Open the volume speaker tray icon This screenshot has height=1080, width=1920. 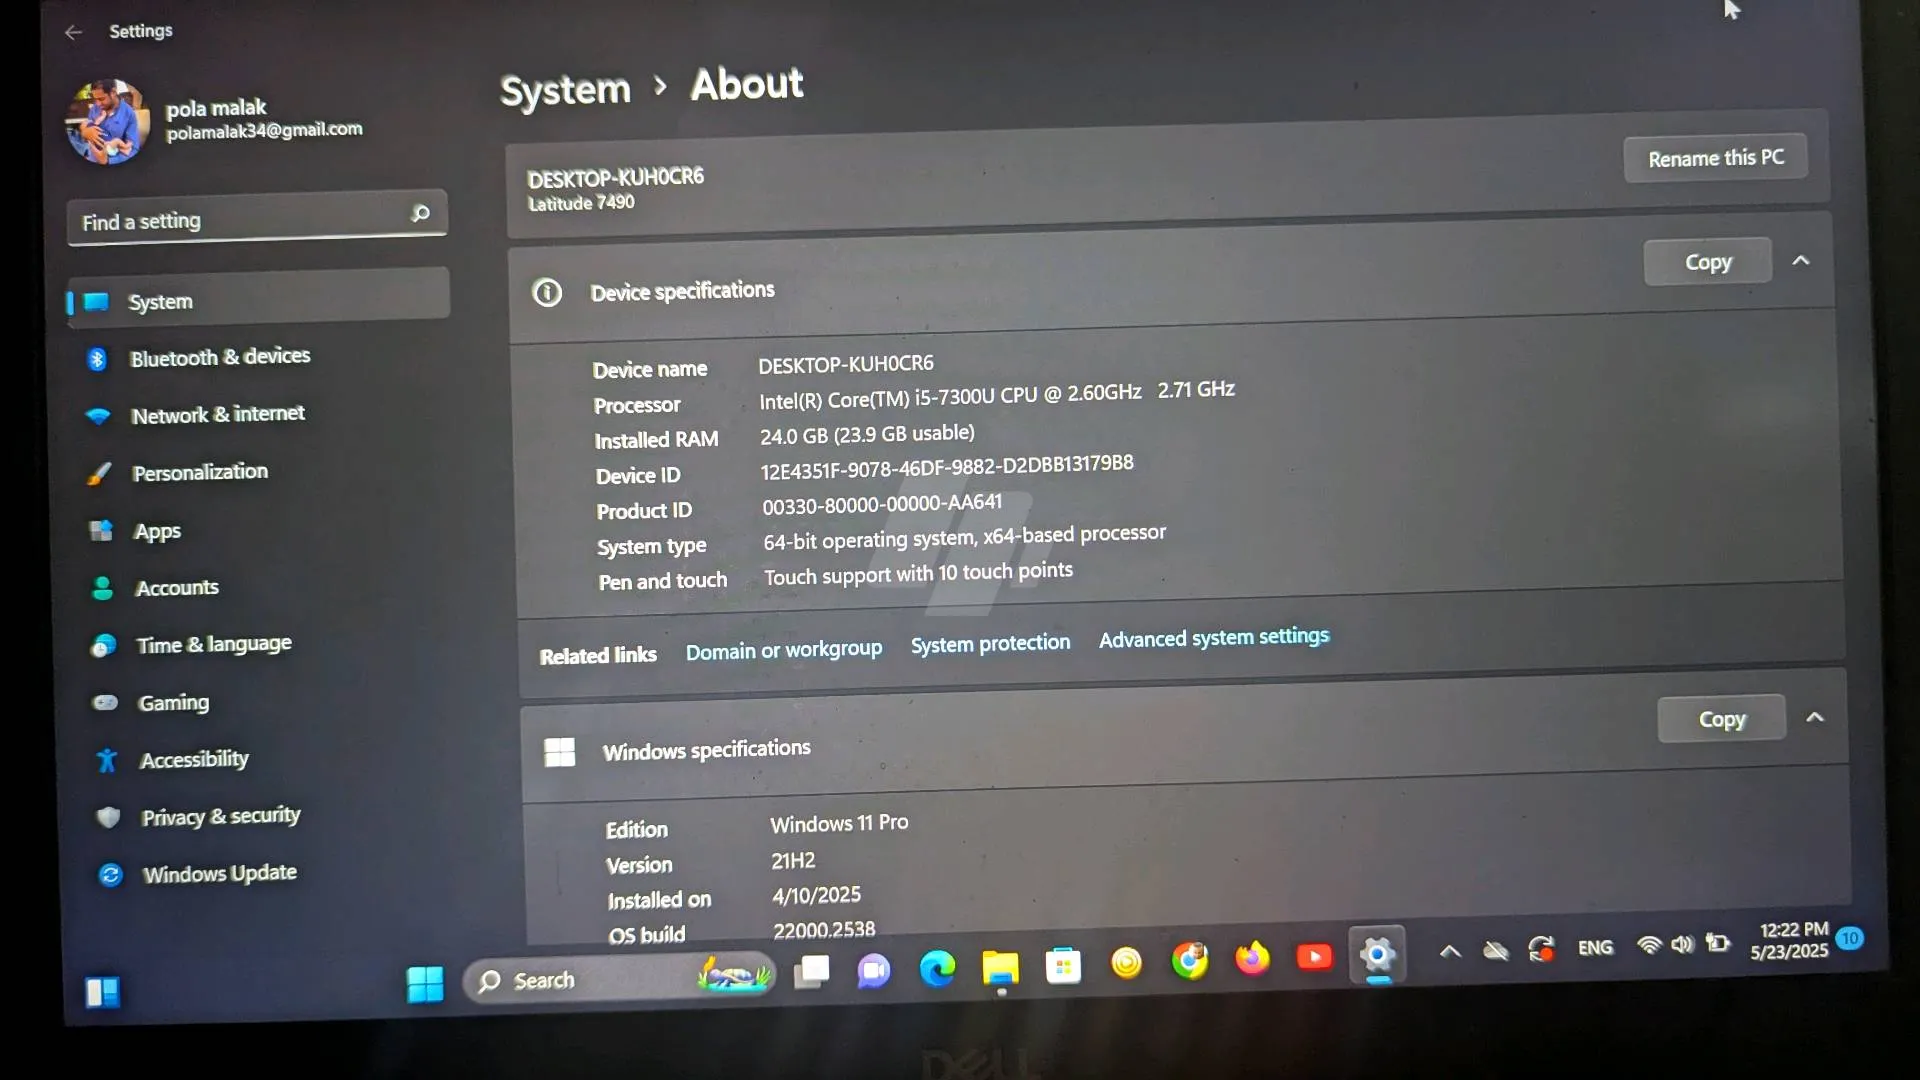click(1682, 944)
